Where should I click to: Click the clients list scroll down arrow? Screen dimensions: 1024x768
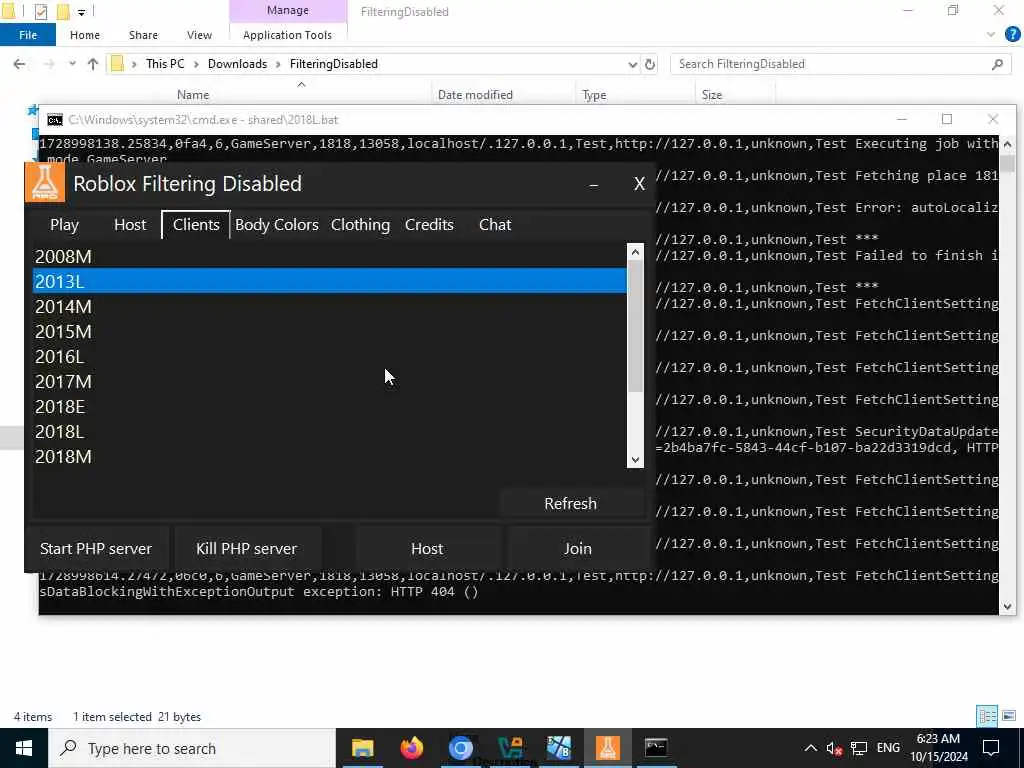[635, 460]
